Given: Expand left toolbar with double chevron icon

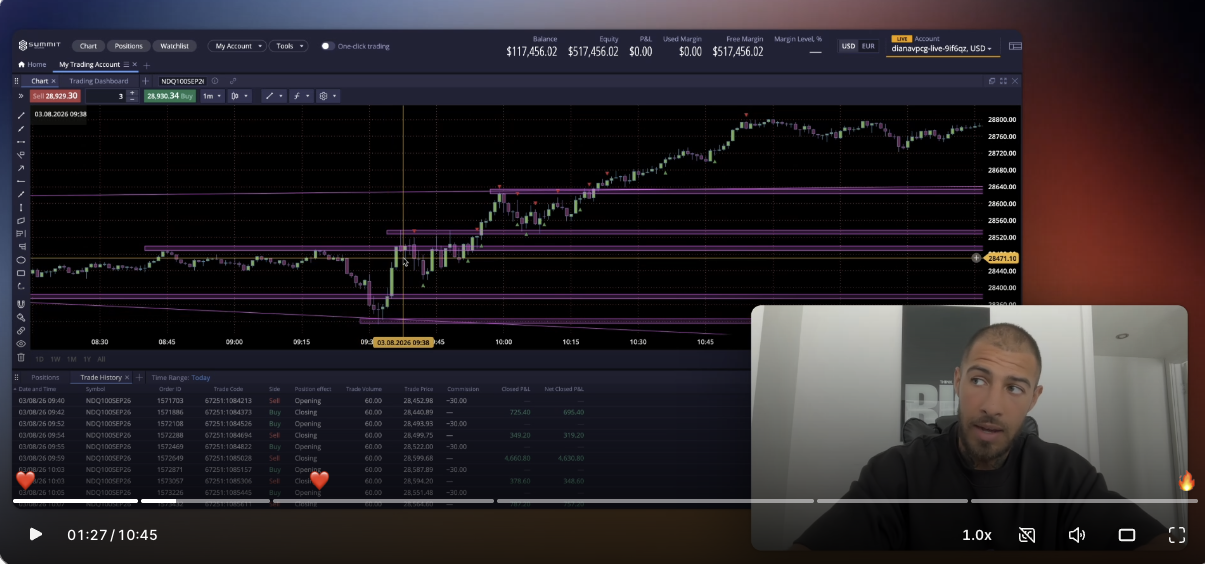Looking at the screenshot, I should pyautogui.click(x=21, y=96).
